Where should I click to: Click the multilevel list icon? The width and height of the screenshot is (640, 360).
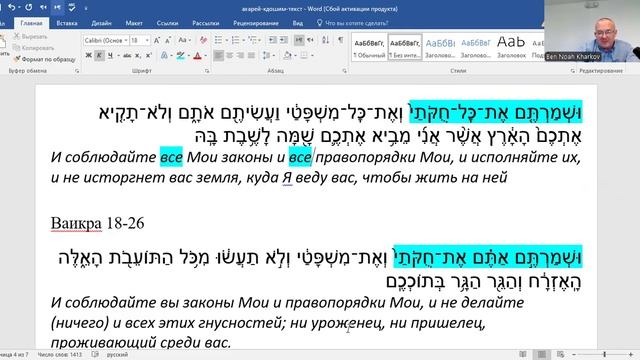(252, 40)
